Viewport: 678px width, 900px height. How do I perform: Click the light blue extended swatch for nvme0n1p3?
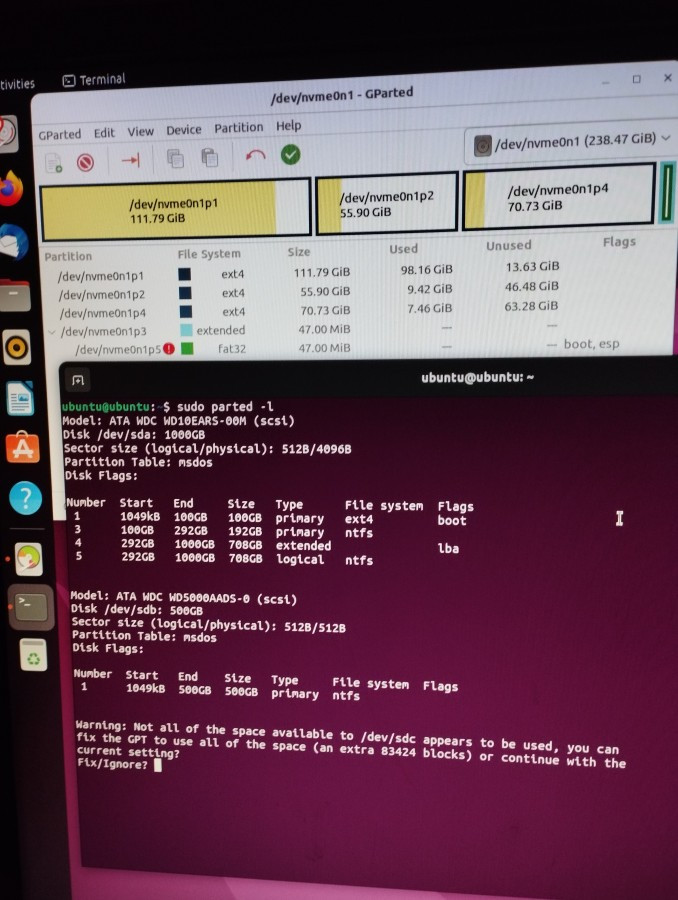click(x=186, y=330)
